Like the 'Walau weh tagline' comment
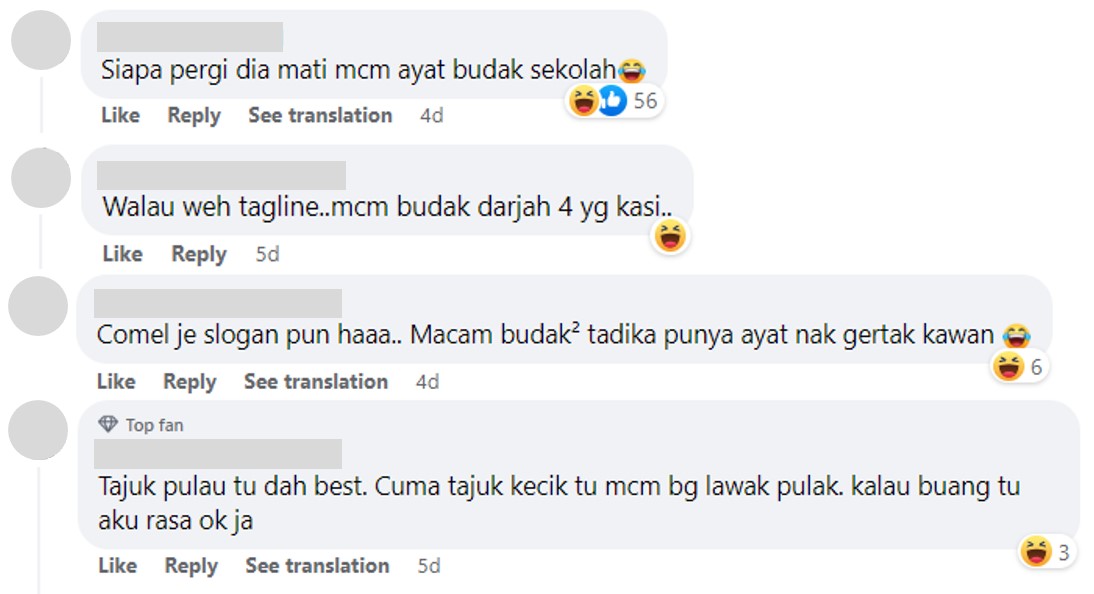The image size is (1094, 594). [x=122, y=254]
